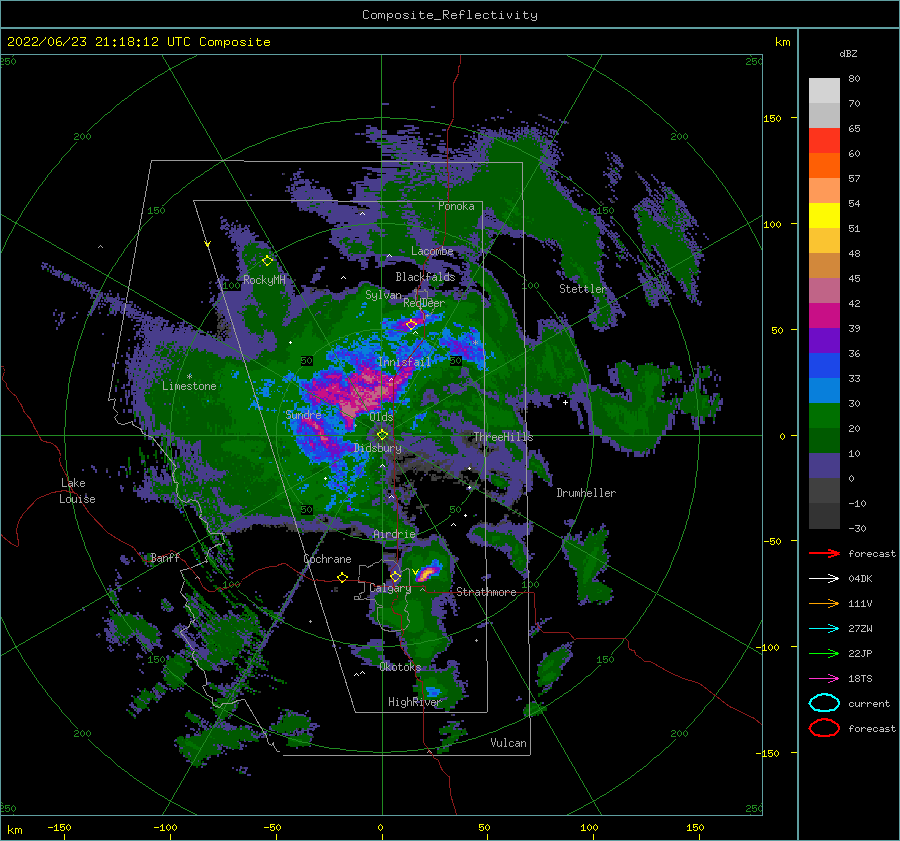Click the Calgary city label
Viewport: 900px width, 841px height.
(x=390, y=588)
